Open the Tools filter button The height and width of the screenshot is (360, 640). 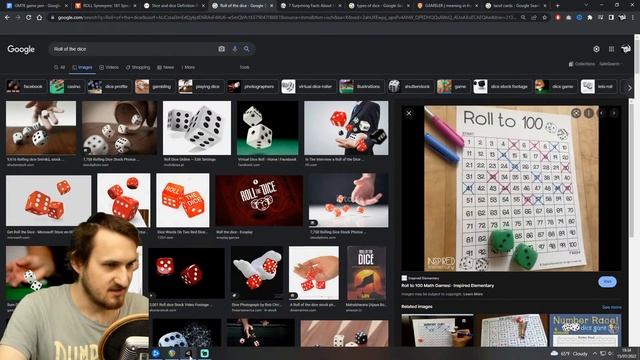(x=244, y=67)
